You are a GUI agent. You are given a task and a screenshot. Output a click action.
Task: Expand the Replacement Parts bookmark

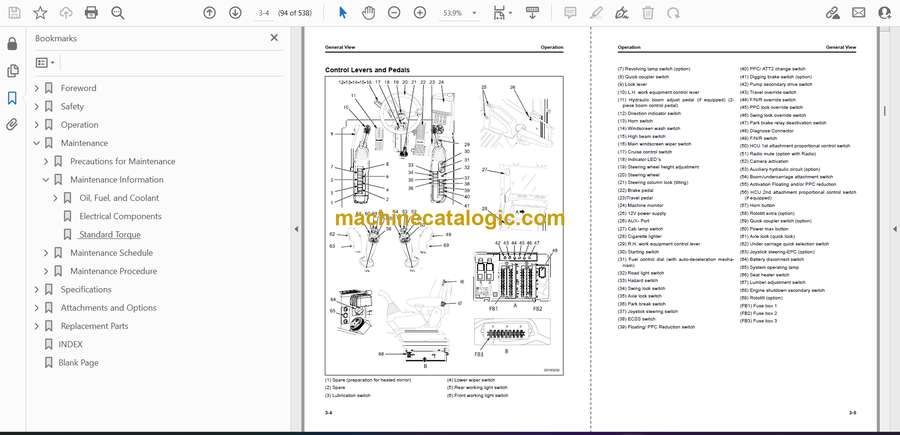pyautogui.click(x=37, y=327)
